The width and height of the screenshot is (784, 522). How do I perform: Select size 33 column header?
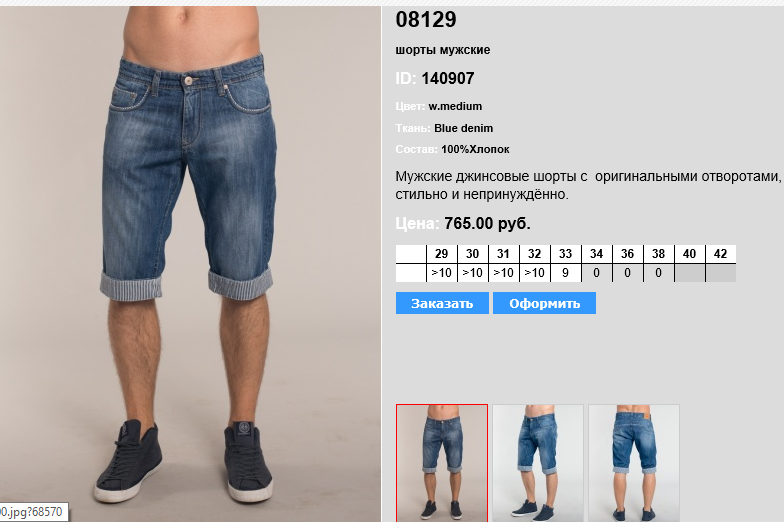(x=566, y=254)
